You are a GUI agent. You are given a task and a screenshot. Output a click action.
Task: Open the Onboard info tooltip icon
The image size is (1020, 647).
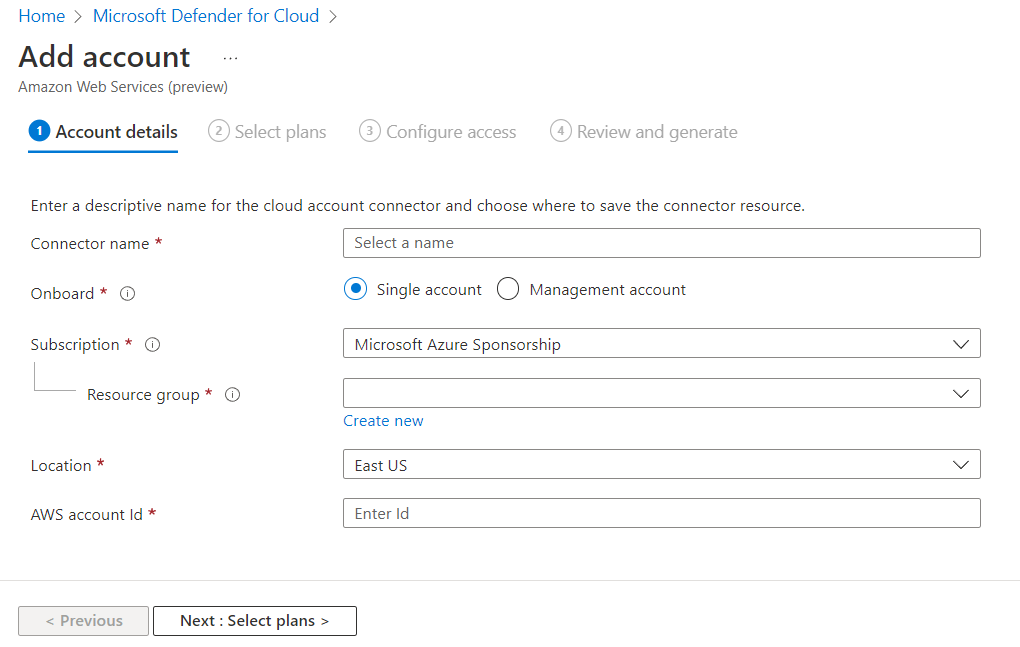(x=128, y=294)
